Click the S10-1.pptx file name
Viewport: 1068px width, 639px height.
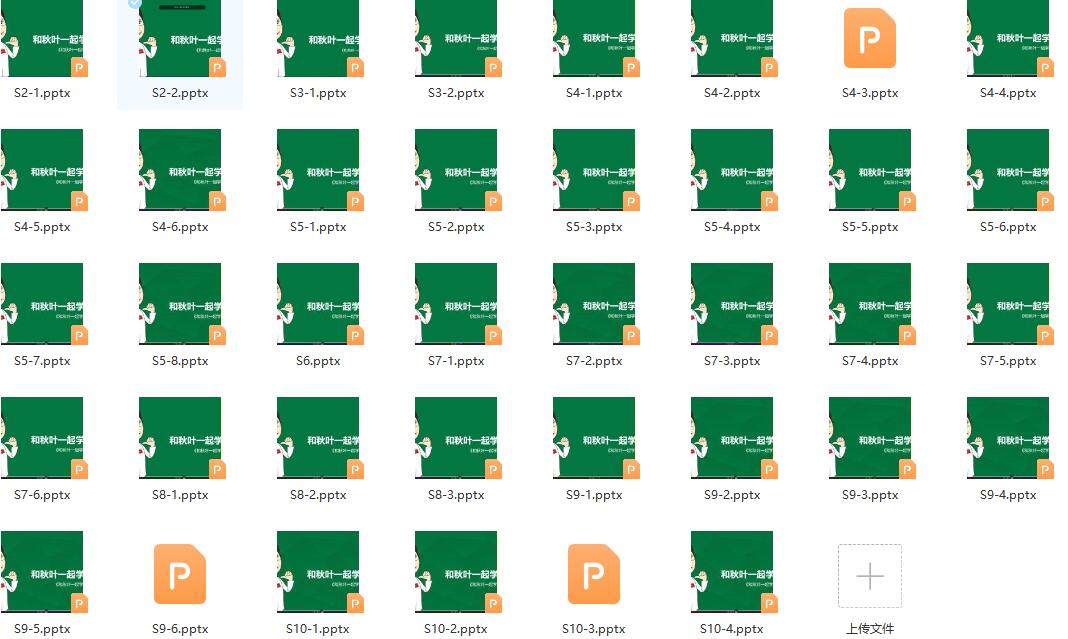(318, 629)
